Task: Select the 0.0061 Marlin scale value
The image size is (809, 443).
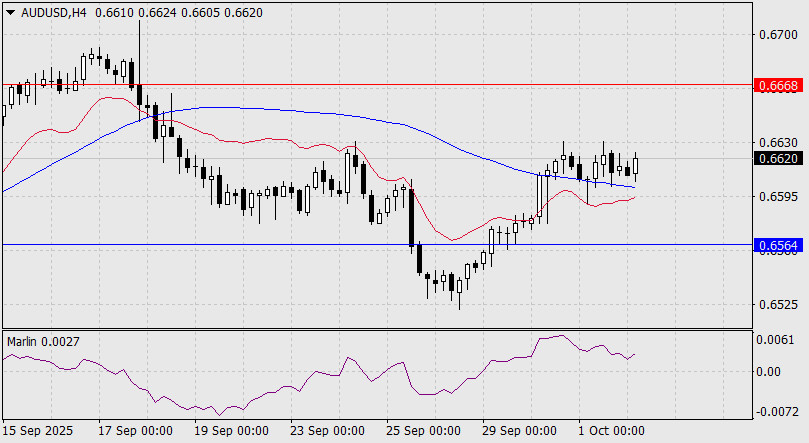Action: (775, 340)
